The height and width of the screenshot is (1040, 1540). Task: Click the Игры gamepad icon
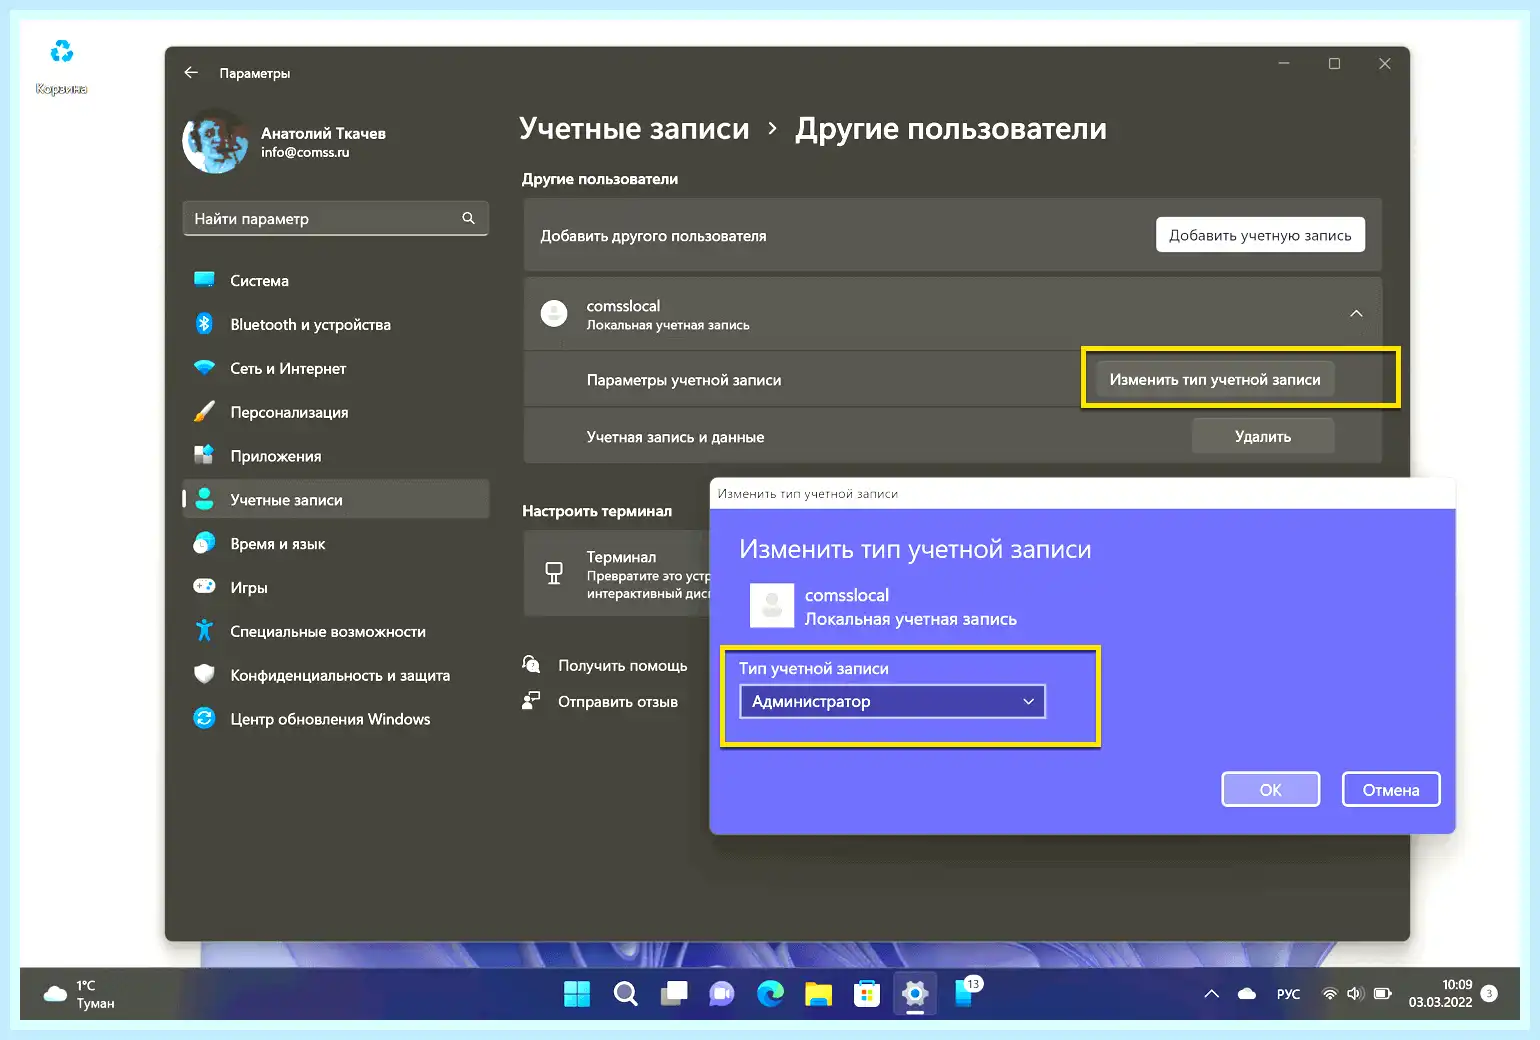point(204,586)
